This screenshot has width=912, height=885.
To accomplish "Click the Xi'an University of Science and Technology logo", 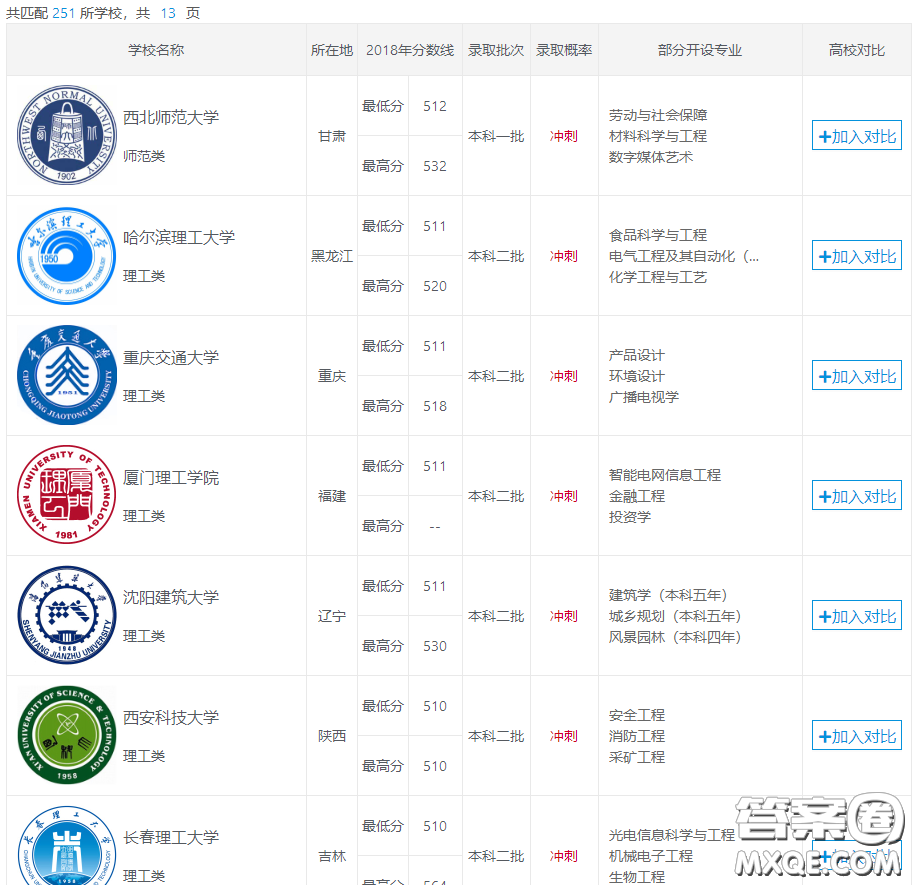I will point(66,736).
